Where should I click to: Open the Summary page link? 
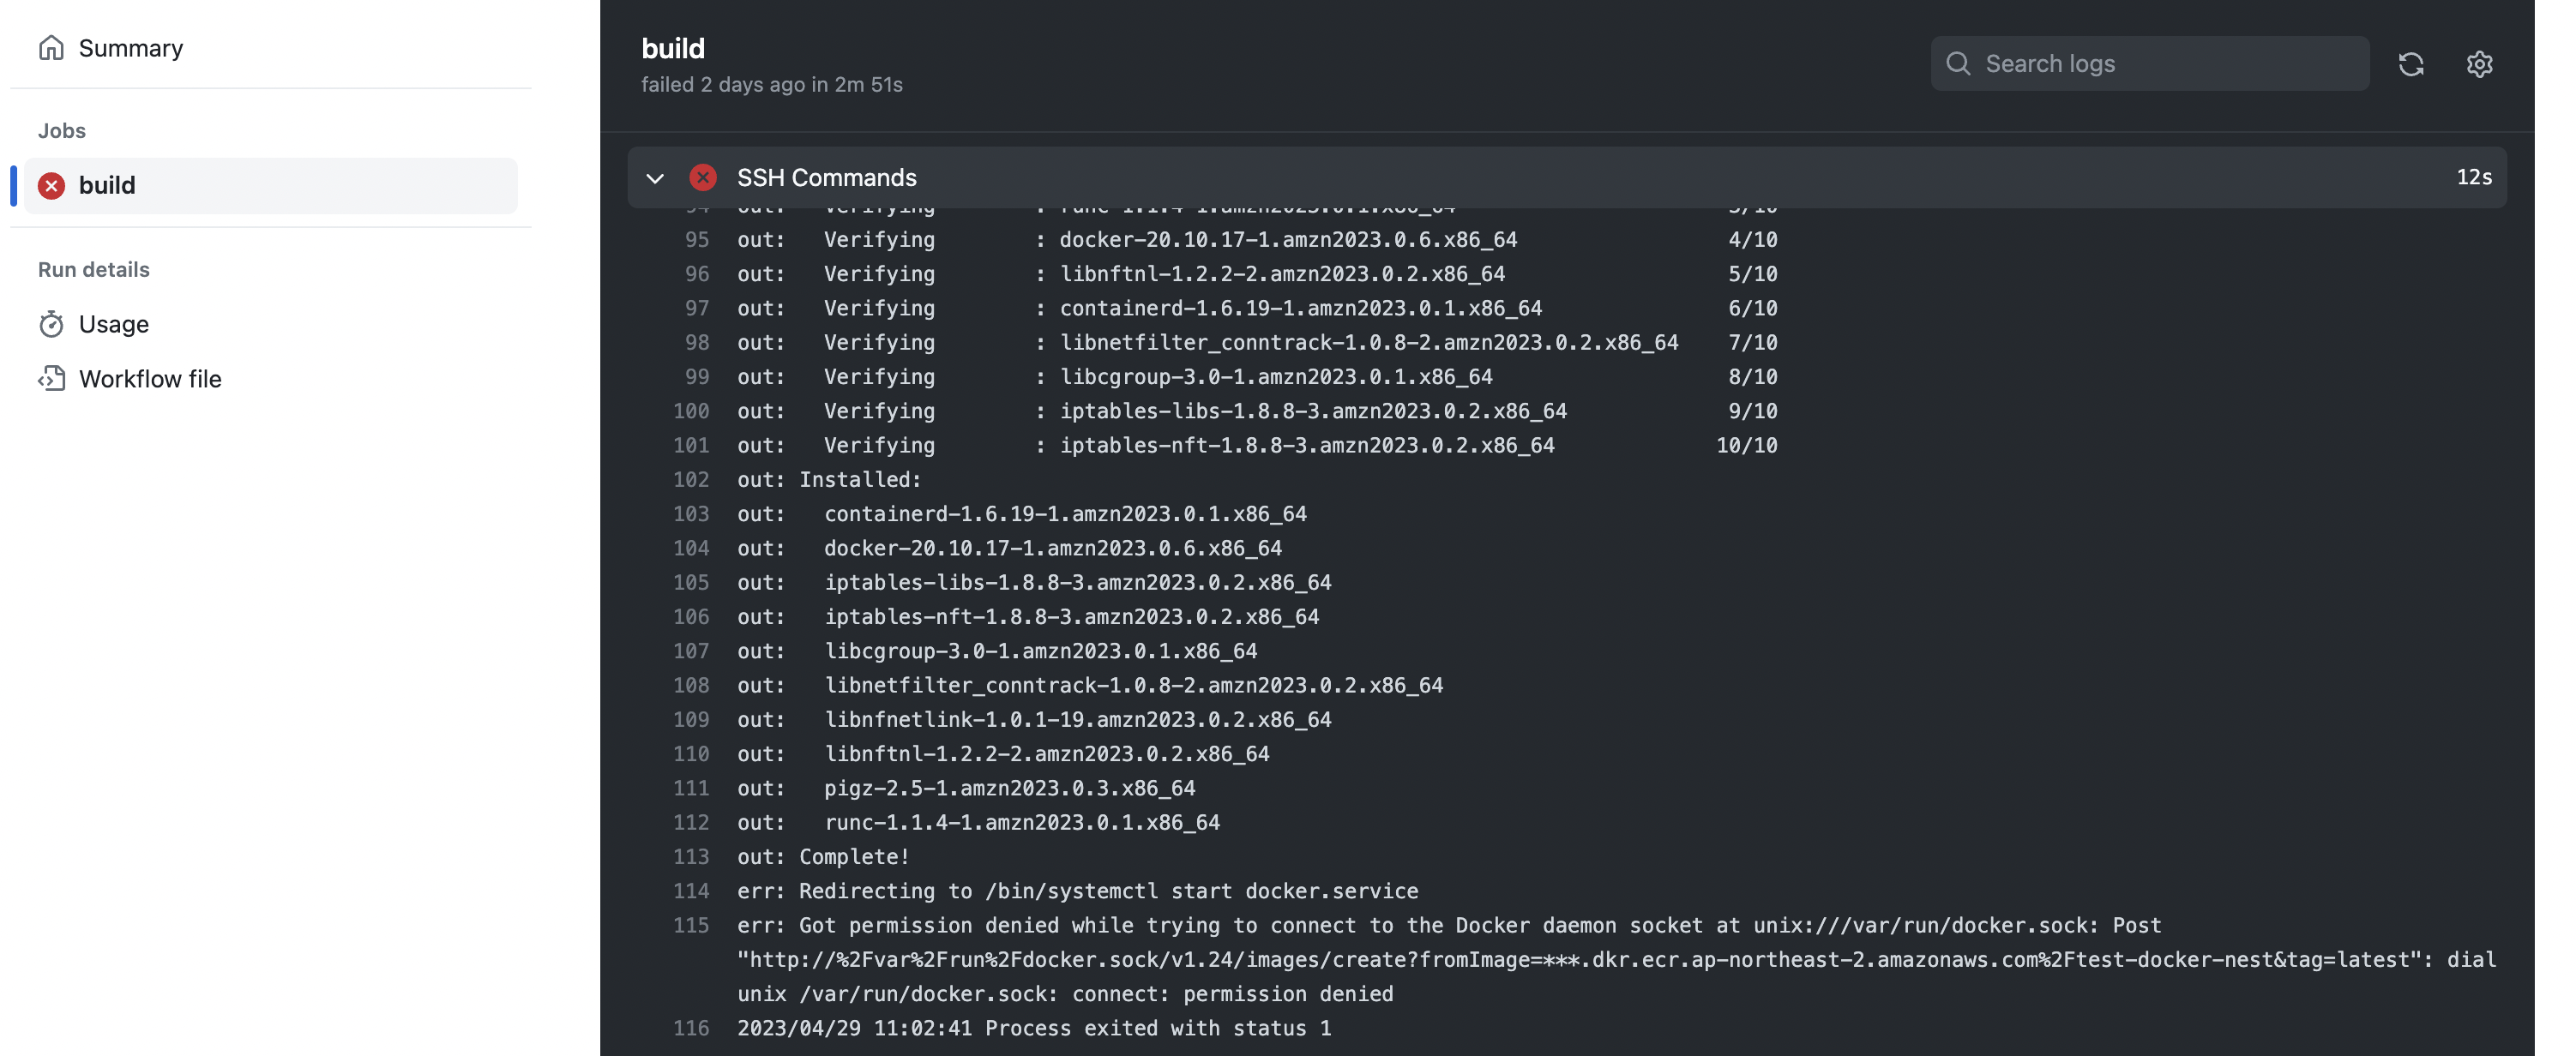[x=130, y=48]
